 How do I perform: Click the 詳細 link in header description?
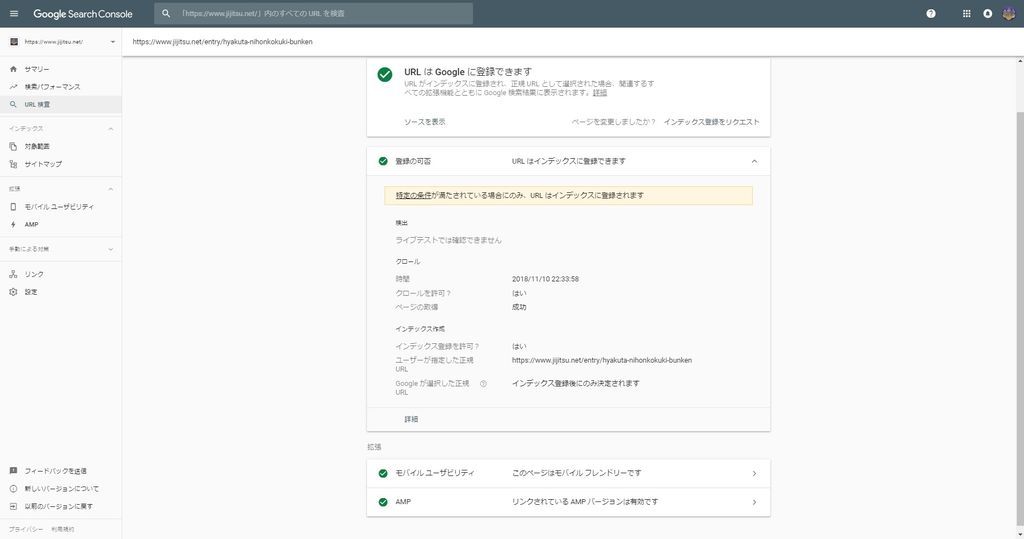point(600,93)
